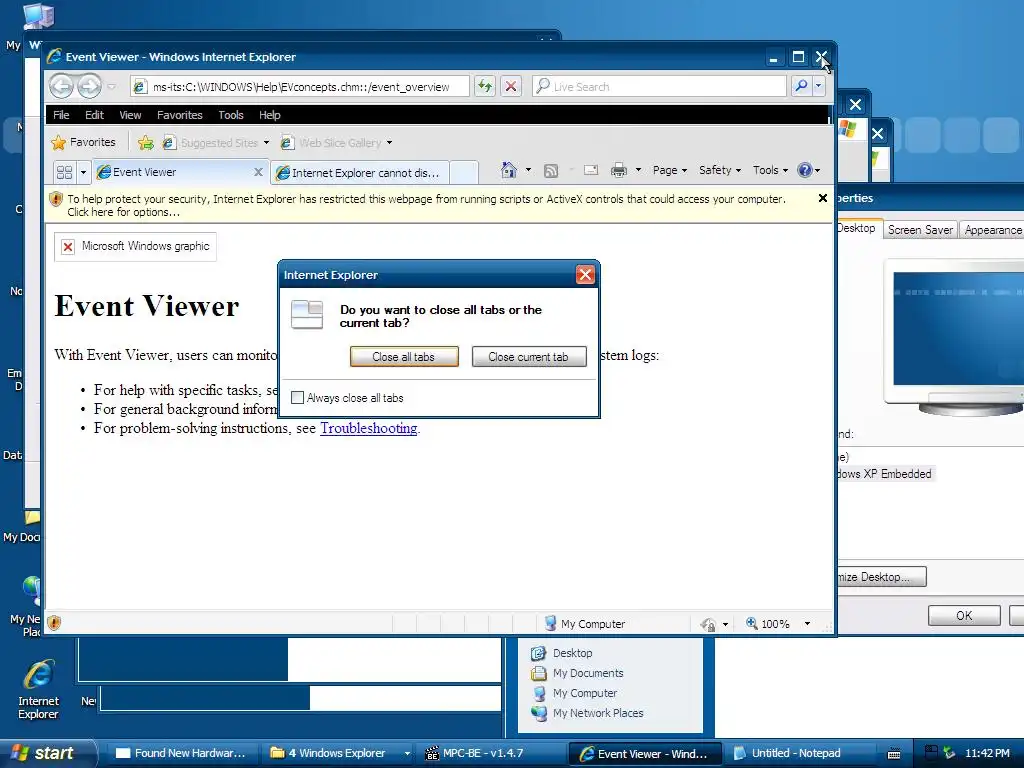Select My Network Places in the folder list
1024x768 pixels.
pyautogui.click(x=587, y=713)
